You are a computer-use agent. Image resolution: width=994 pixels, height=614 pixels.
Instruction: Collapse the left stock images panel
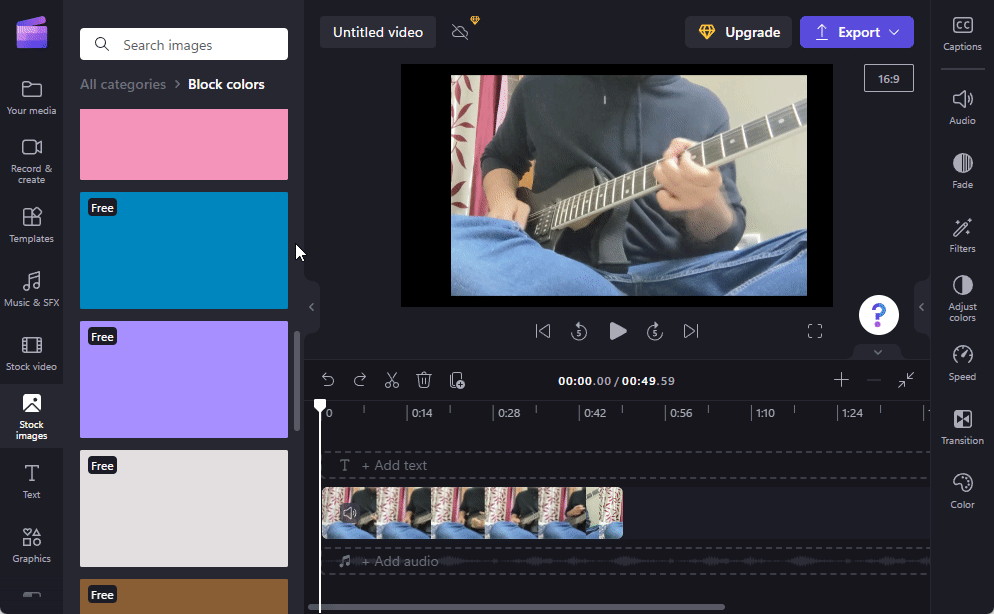pos(311,307)
